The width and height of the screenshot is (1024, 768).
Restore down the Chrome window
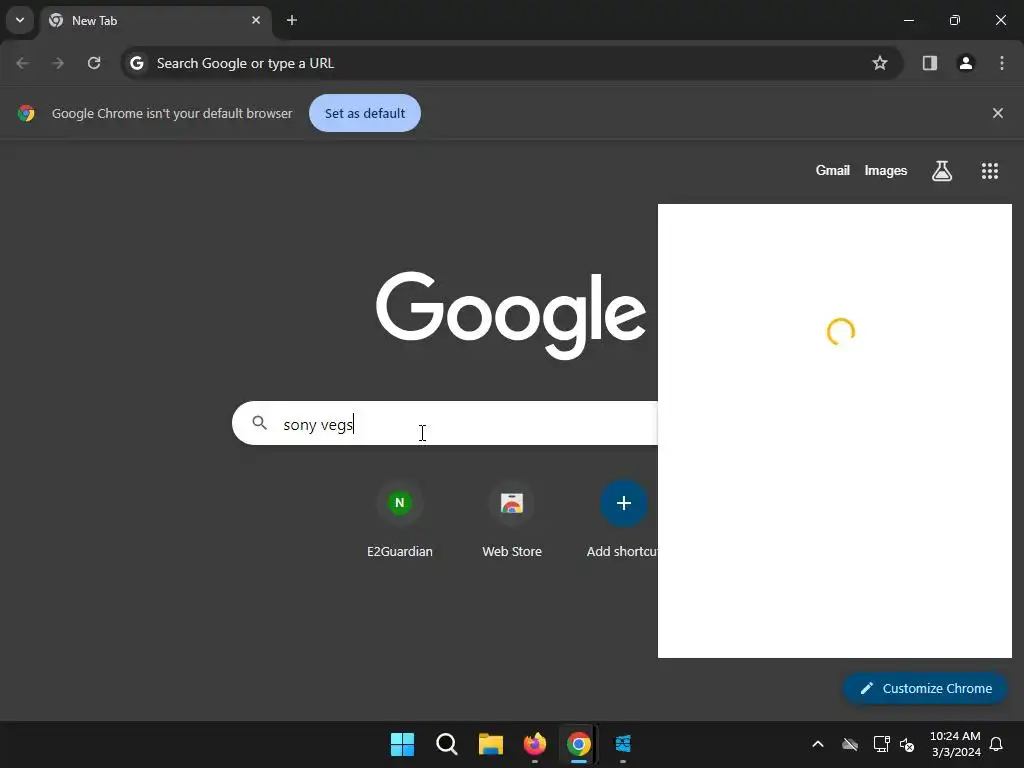[955, 20]
